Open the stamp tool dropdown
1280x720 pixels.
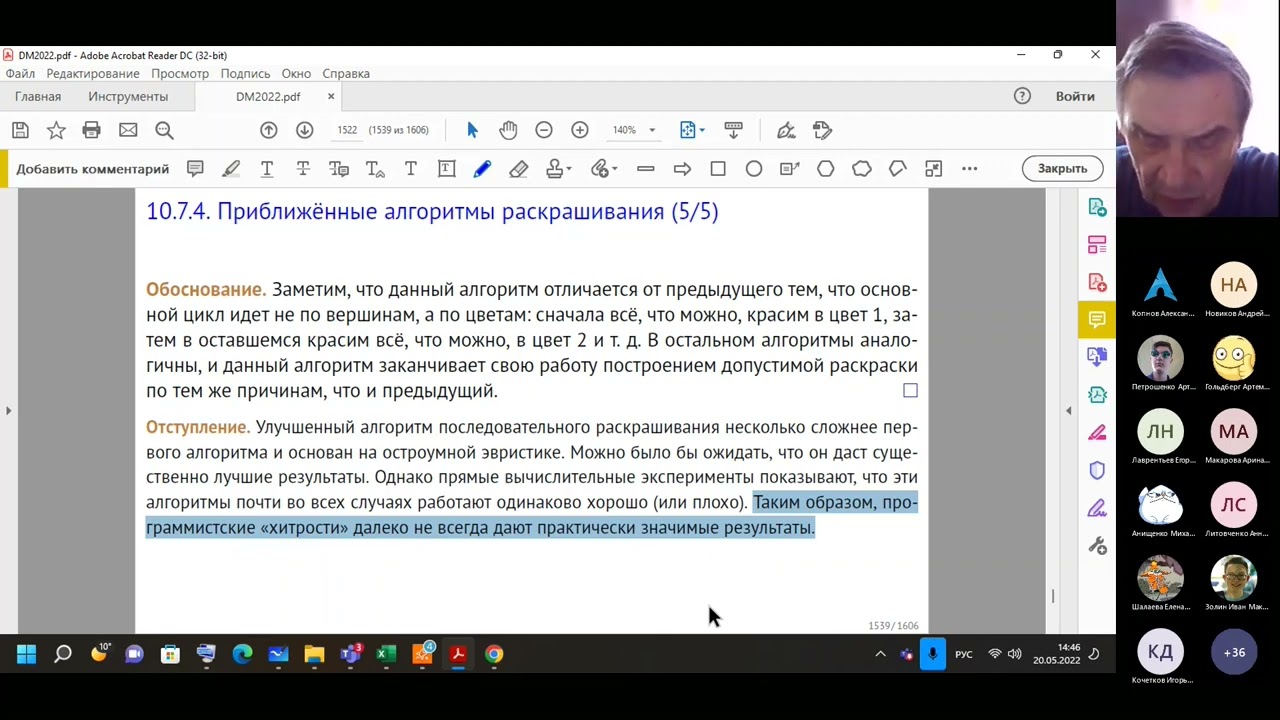[558, 169]
